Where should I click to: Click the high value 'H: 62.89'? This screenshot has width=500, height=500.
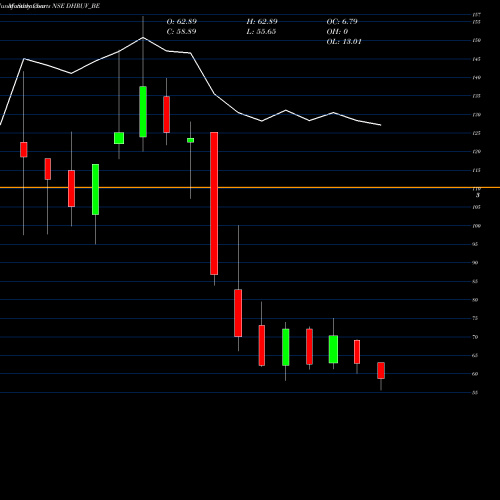tap(262, 22)
